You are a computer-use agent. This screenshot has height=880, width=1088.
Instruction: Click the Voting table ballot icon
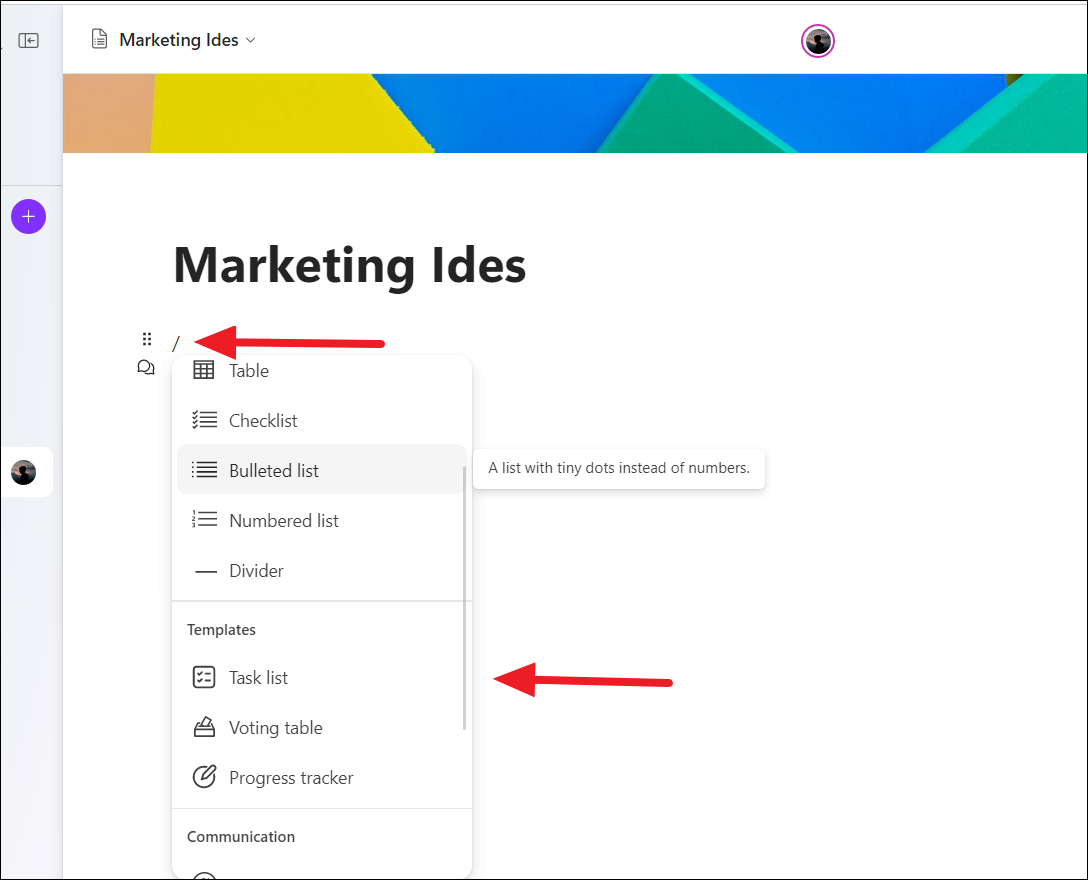pyautogui.click(x=204, y=727)
